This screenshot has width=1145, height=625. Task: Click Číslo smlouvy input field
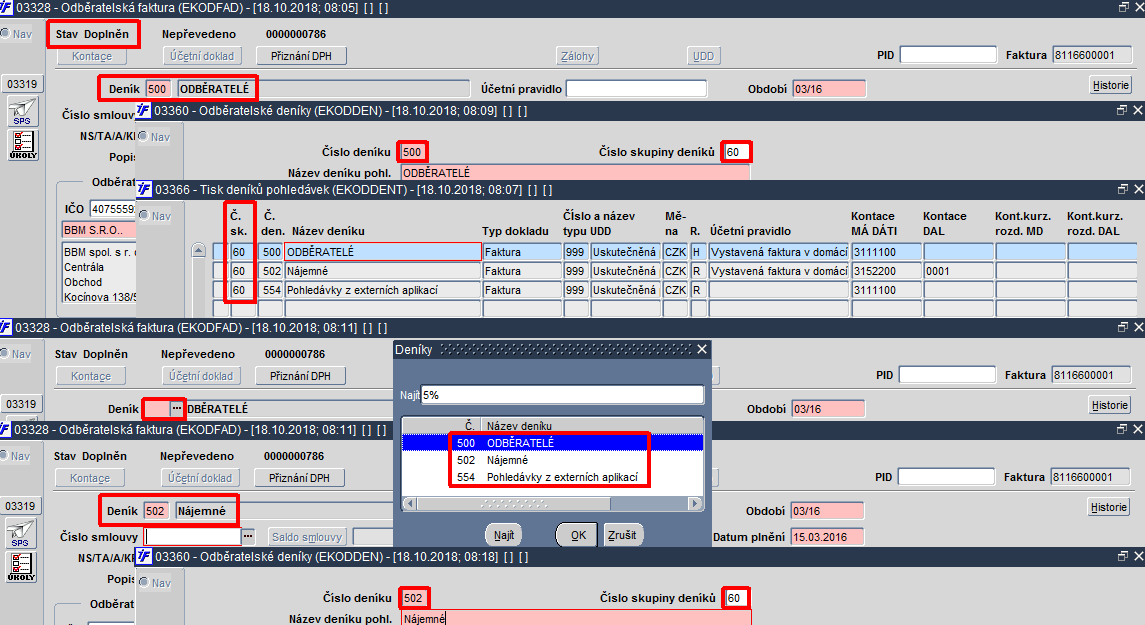pyautogui.click(x=194, y=537)
